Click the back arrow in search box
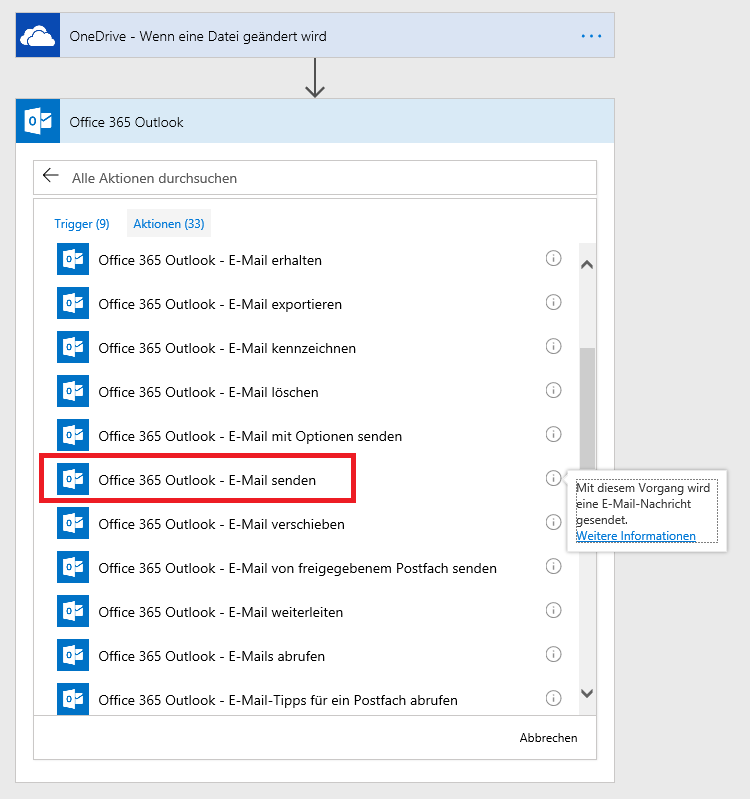 click(x=51, y=177)
